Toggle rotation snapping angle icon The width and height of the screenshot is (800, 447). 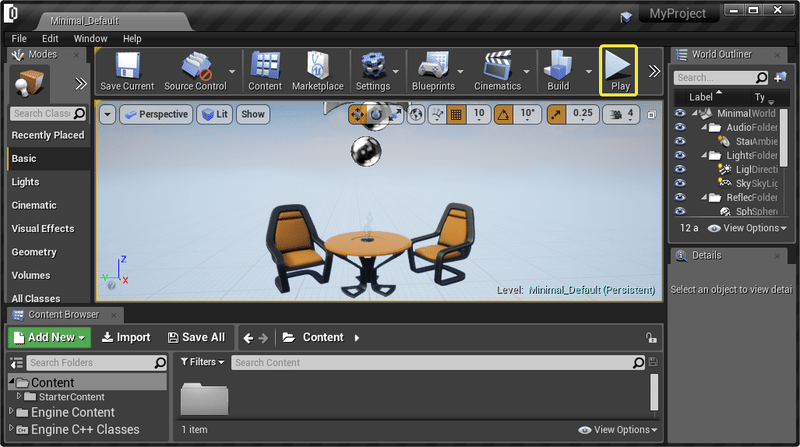pyautogui.click(x=504, y=114)
